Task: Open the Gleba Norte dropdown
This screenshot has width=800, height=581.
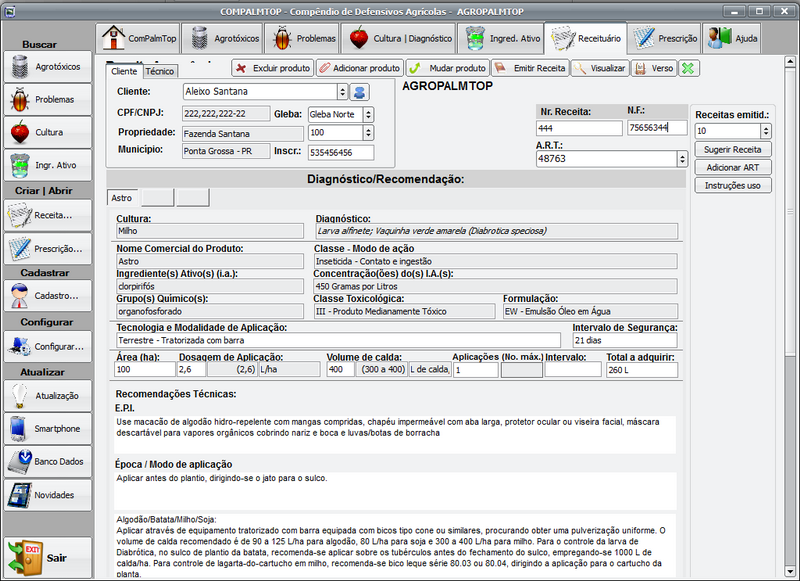Action: (368, 115)
